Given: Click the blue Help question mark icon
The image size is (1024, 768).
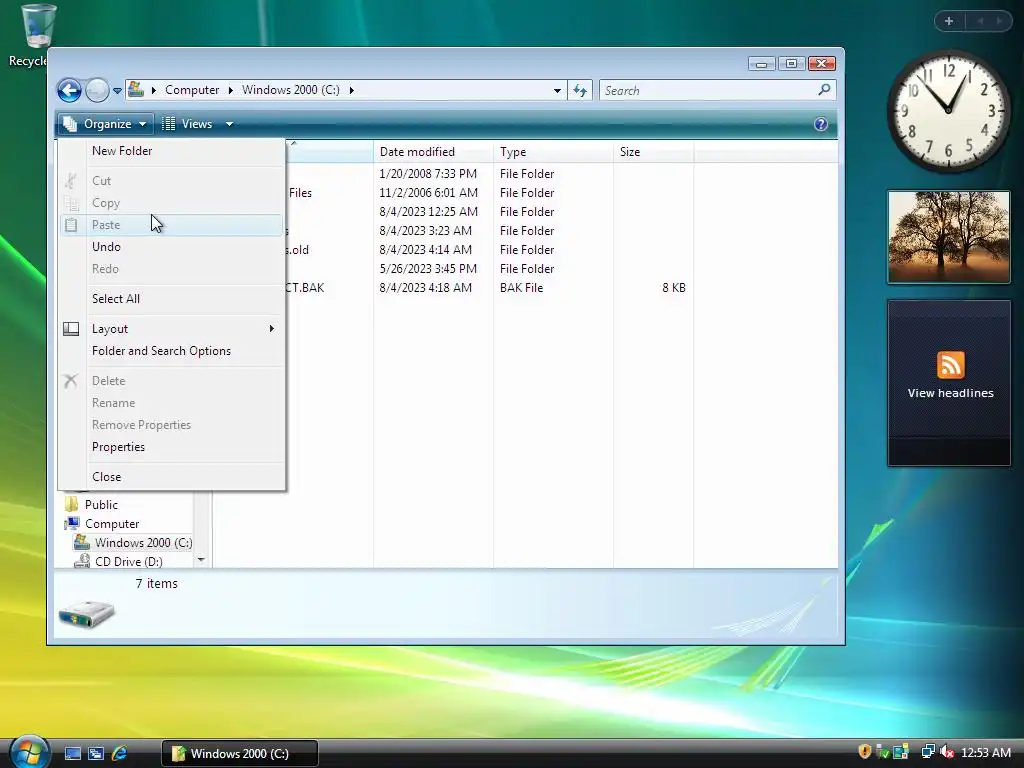Looking at the screenshot, I should [821, 124].
